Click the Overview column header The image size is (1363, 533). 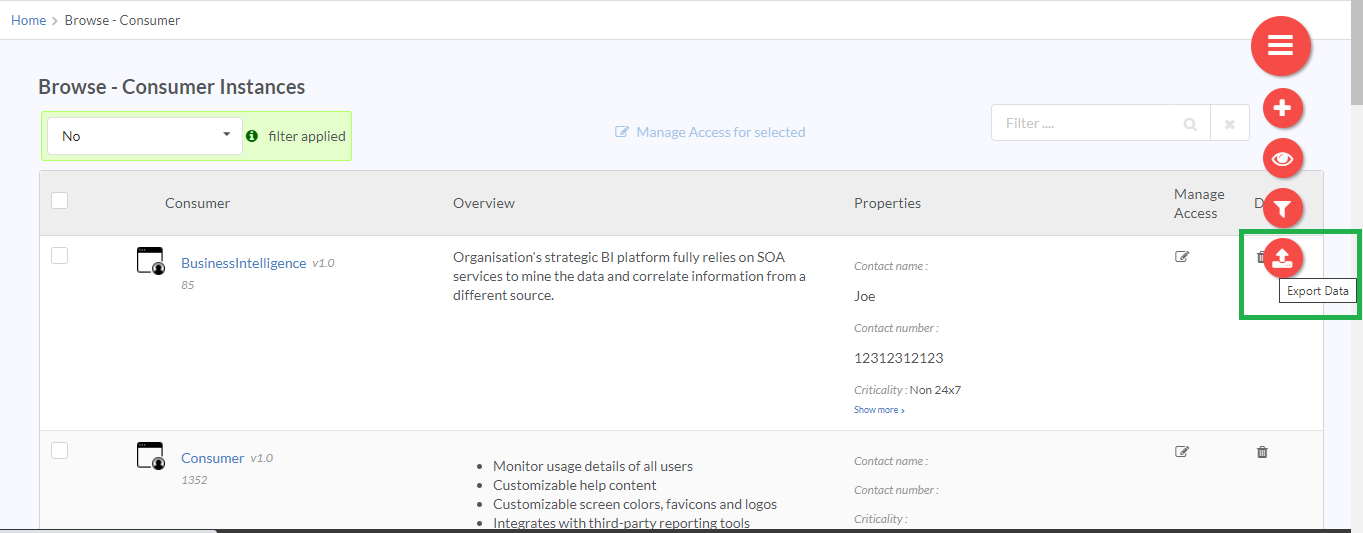click(x=484, y=203)
